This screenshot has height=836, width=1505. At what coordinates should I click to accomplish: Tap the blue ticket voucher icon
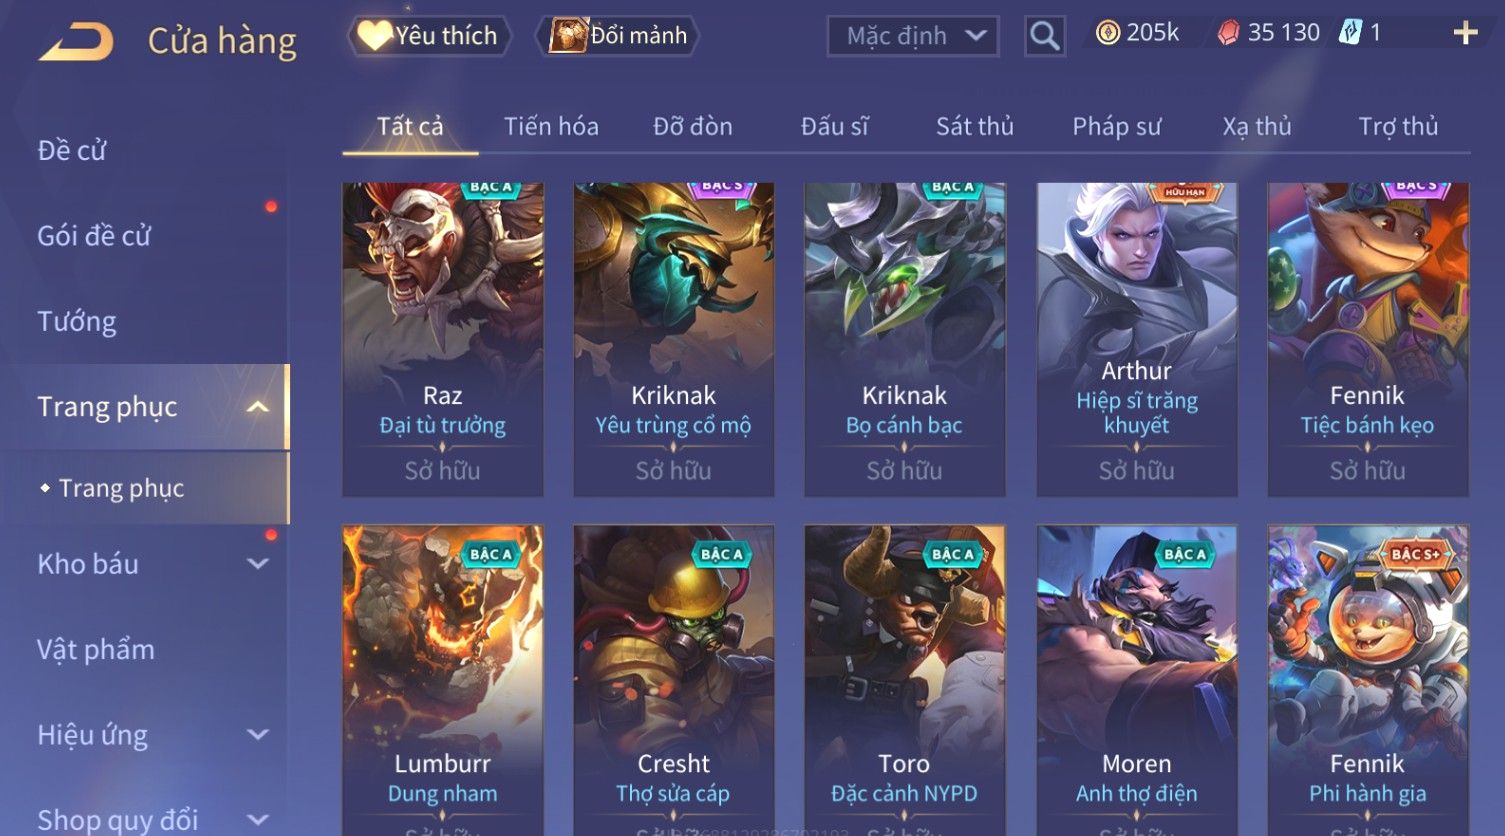click(x=1350, y=33)
